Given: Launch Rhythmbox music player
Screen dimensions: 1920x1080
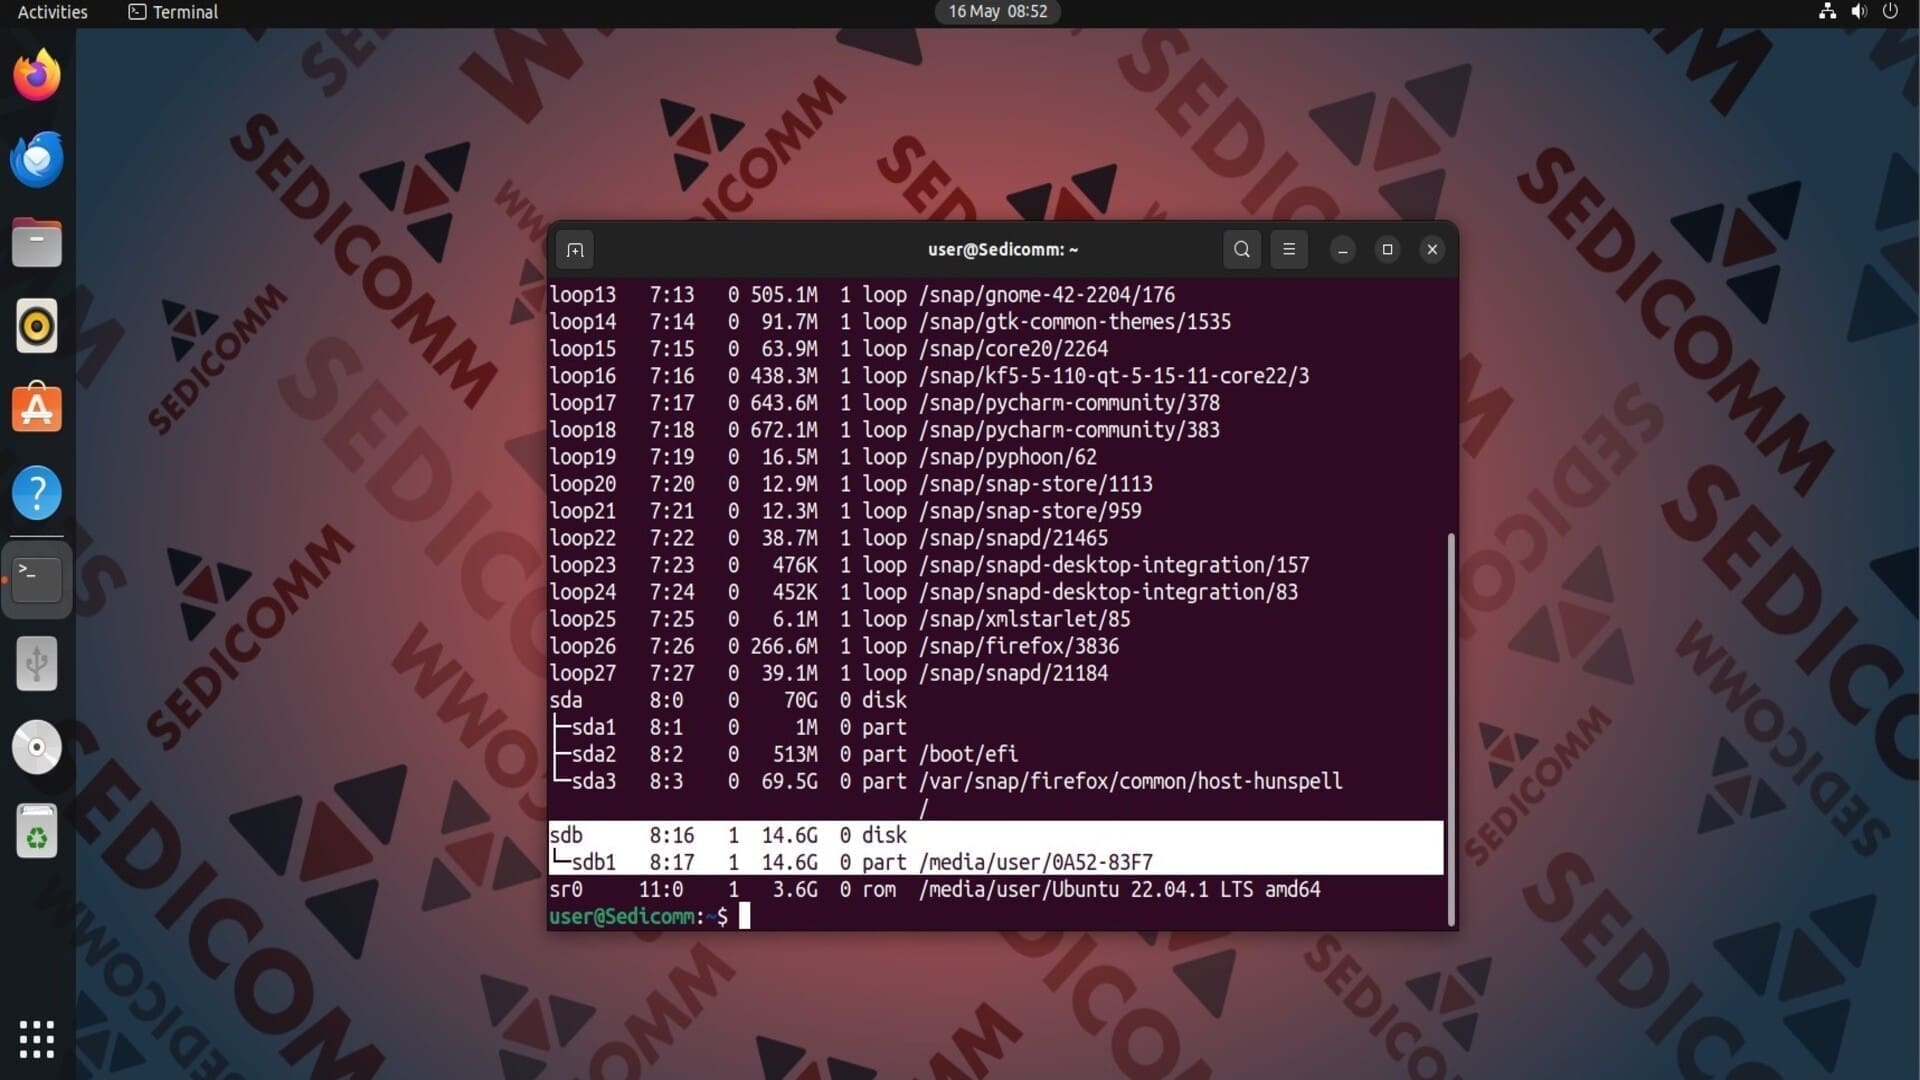Looking at the screenshot, I should coord(37,326).
